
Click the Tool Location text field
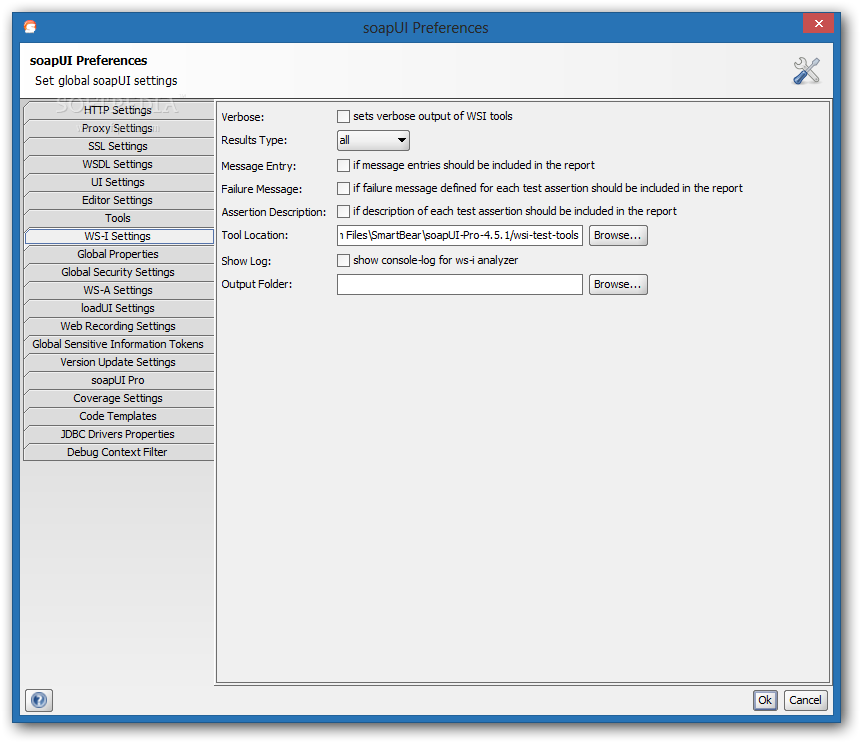click(x=460, y=236)
